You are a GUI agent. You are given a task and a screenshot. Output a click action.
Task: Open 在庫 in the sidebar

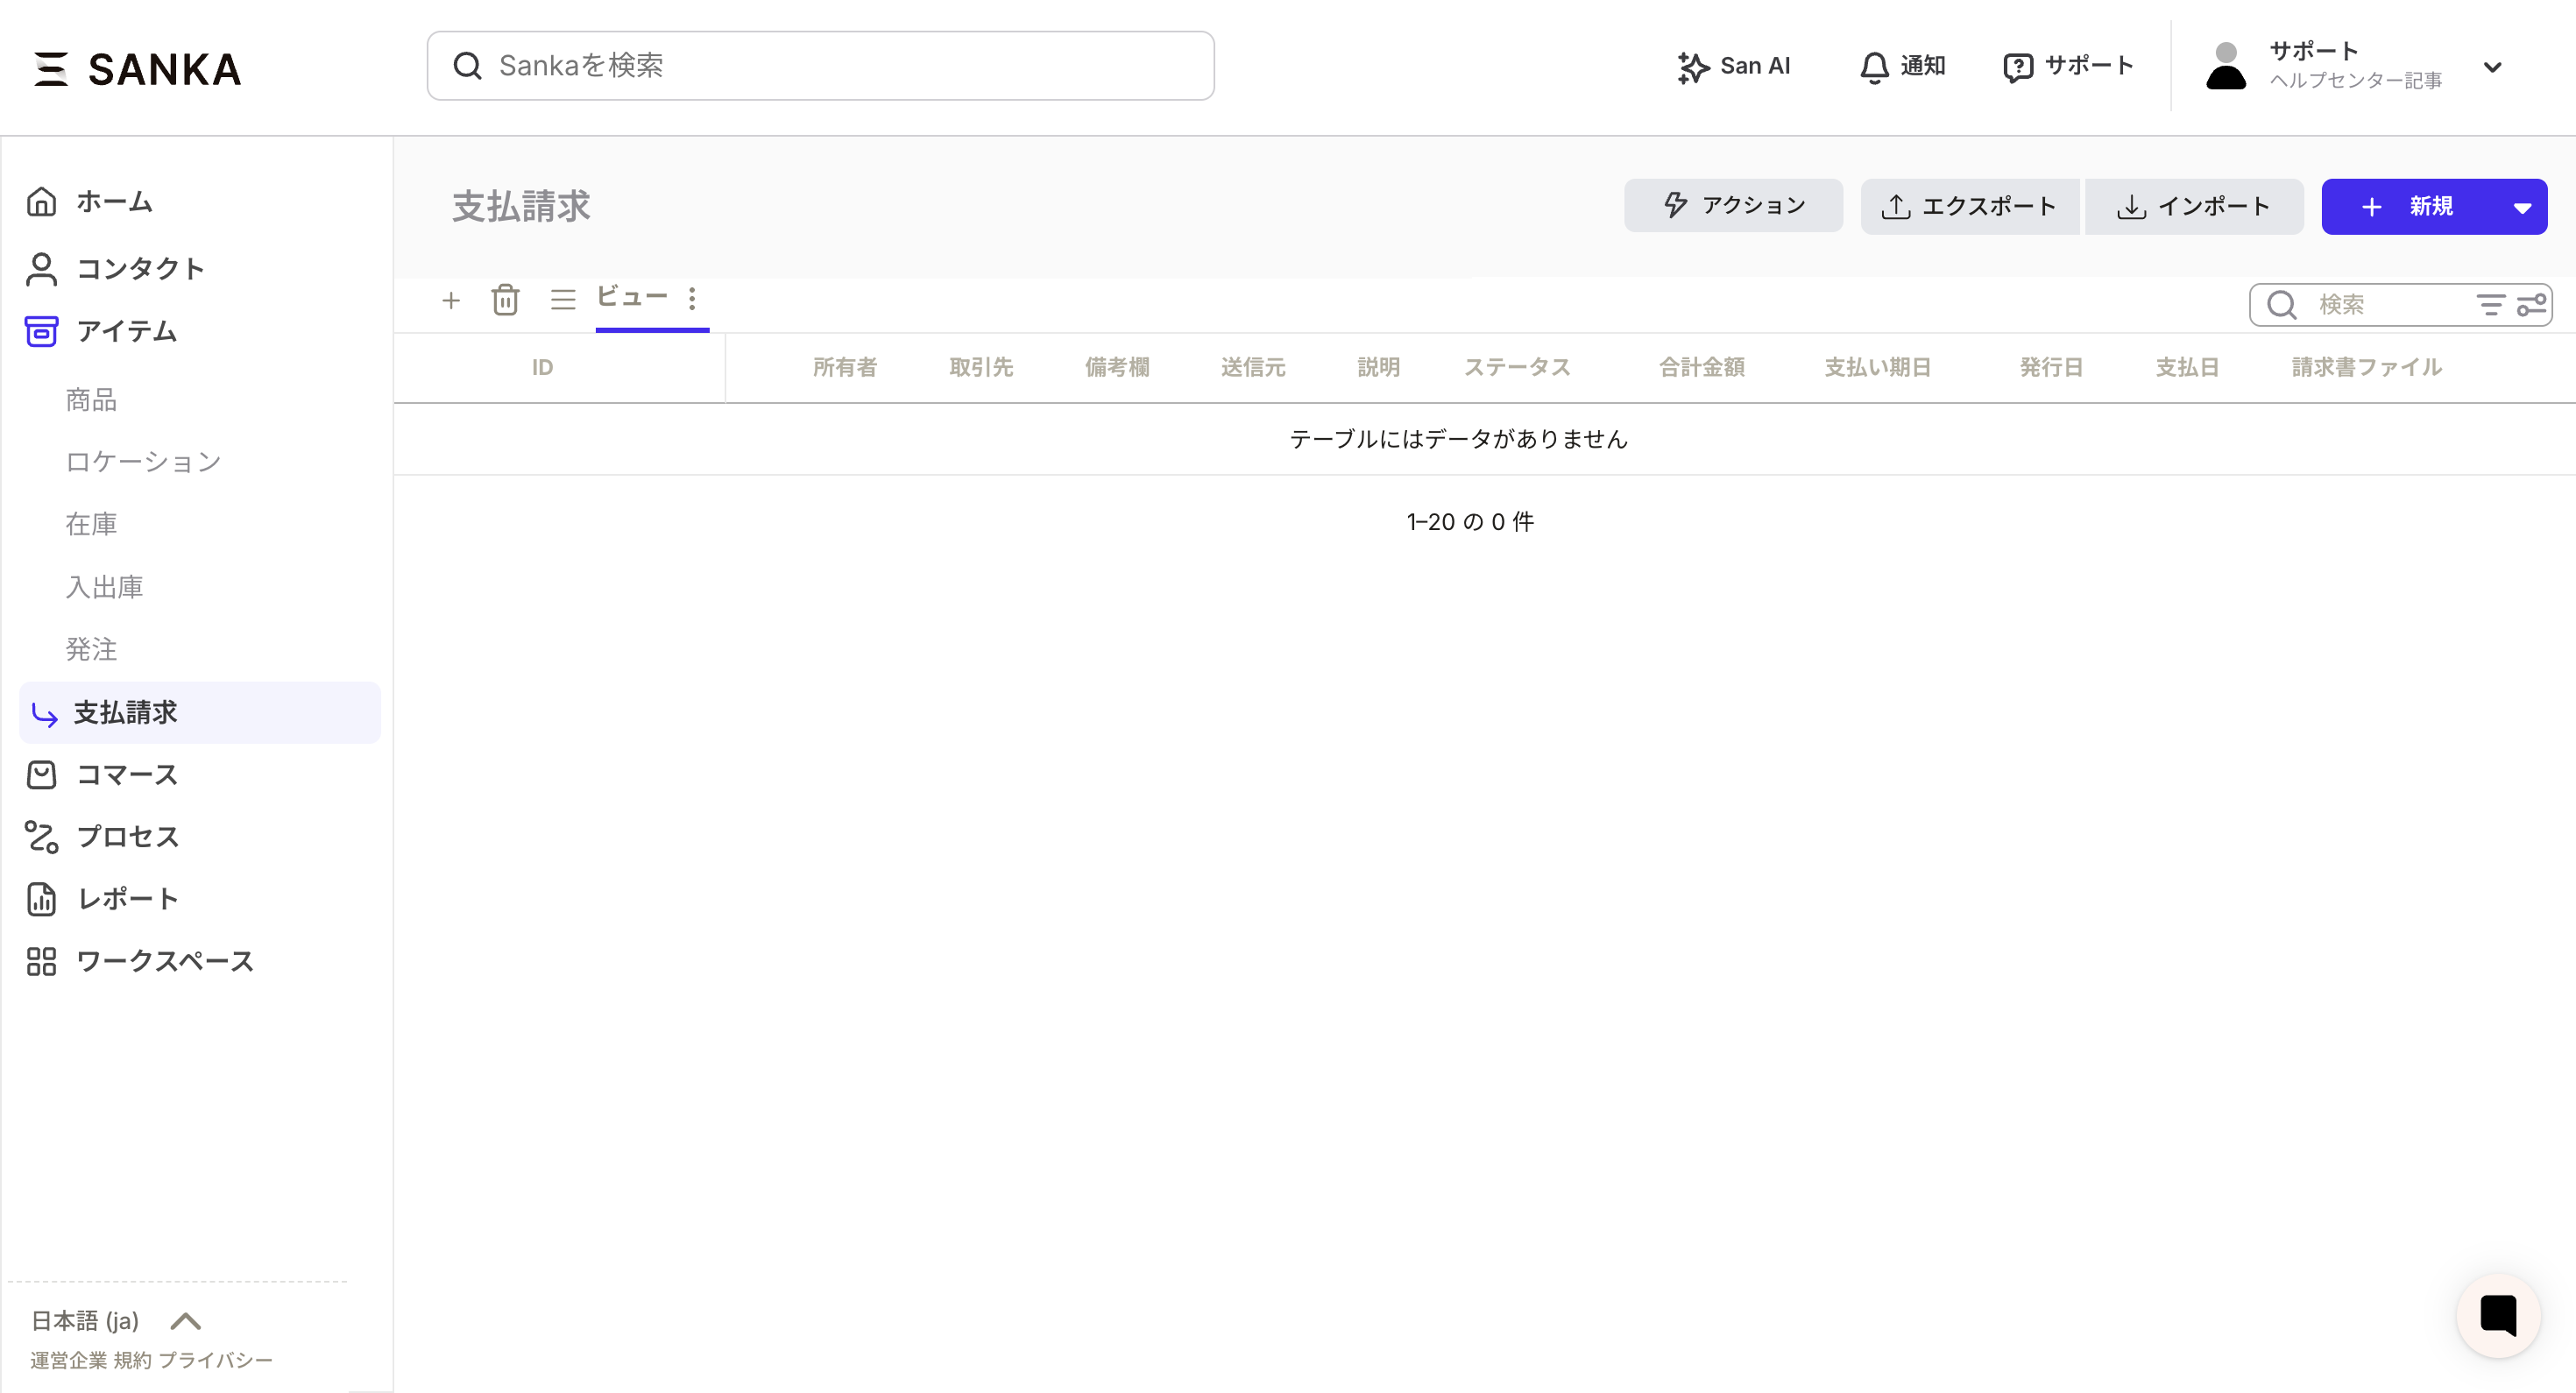[x=91, y=524]
